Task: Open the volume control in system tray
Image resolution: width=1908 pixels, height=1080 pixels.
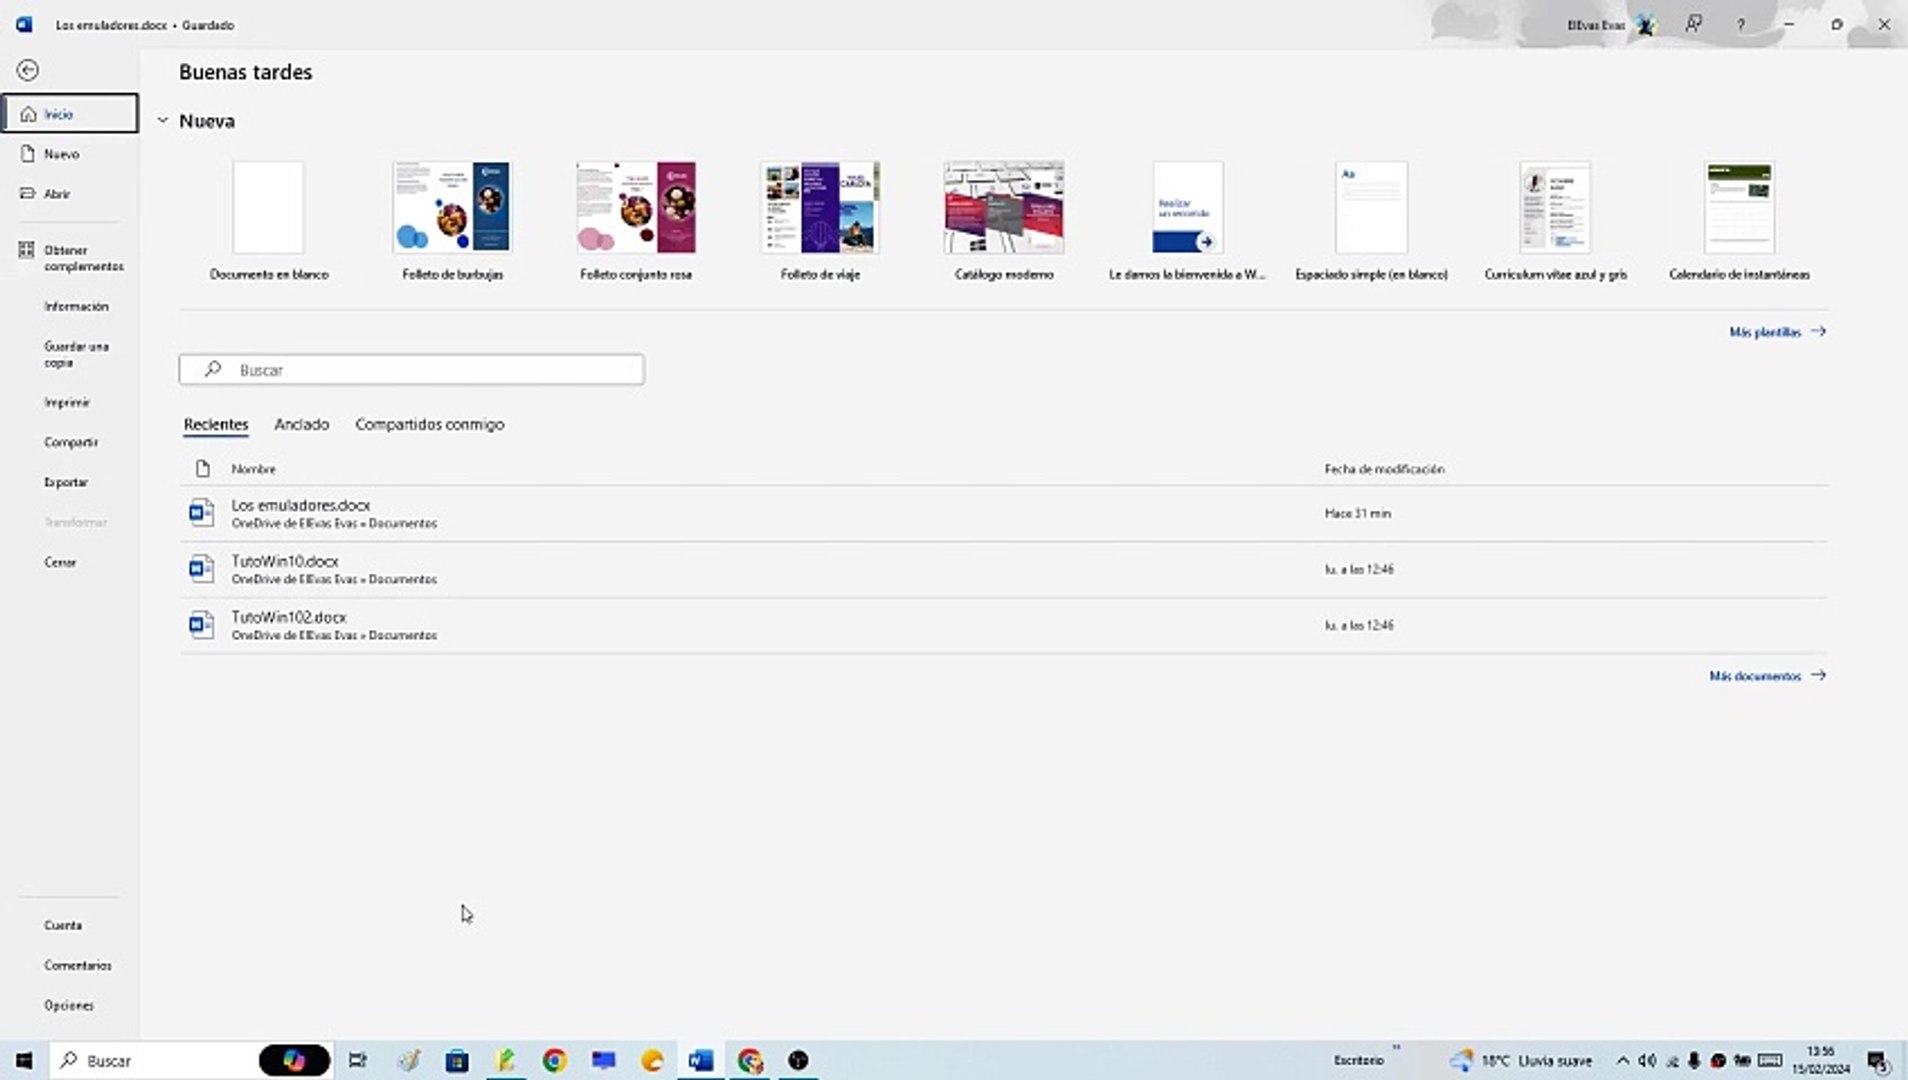Action: tap(1647, 1060)
